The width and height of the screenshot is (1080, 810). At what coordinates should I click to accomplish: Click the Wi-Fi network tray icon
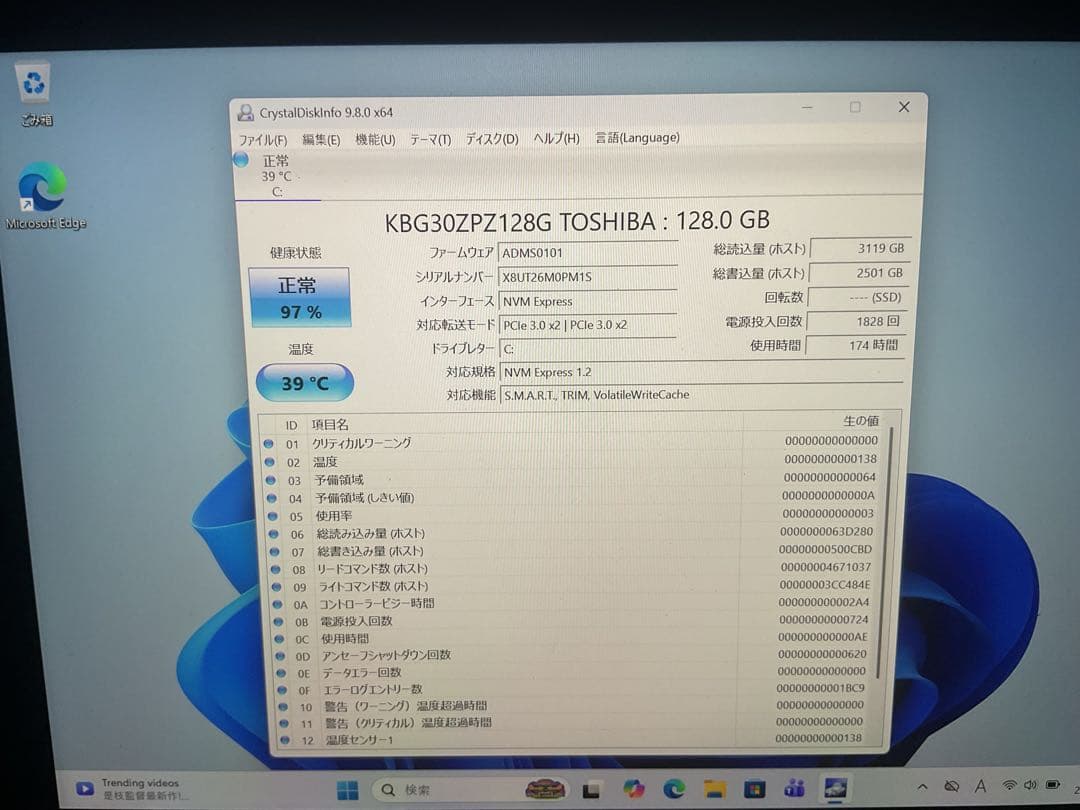point(1009,785)
